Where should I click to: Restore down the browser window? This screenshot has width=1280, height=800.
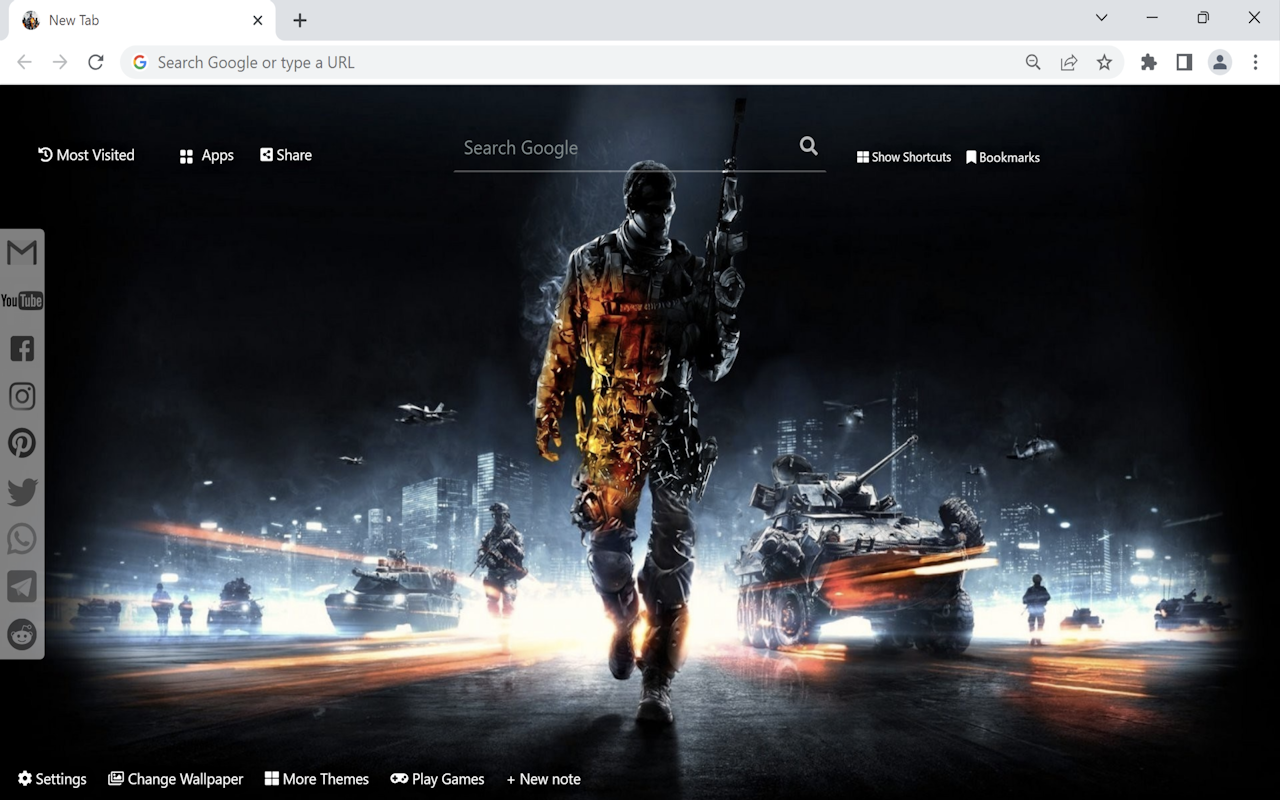click(1203, 18)
